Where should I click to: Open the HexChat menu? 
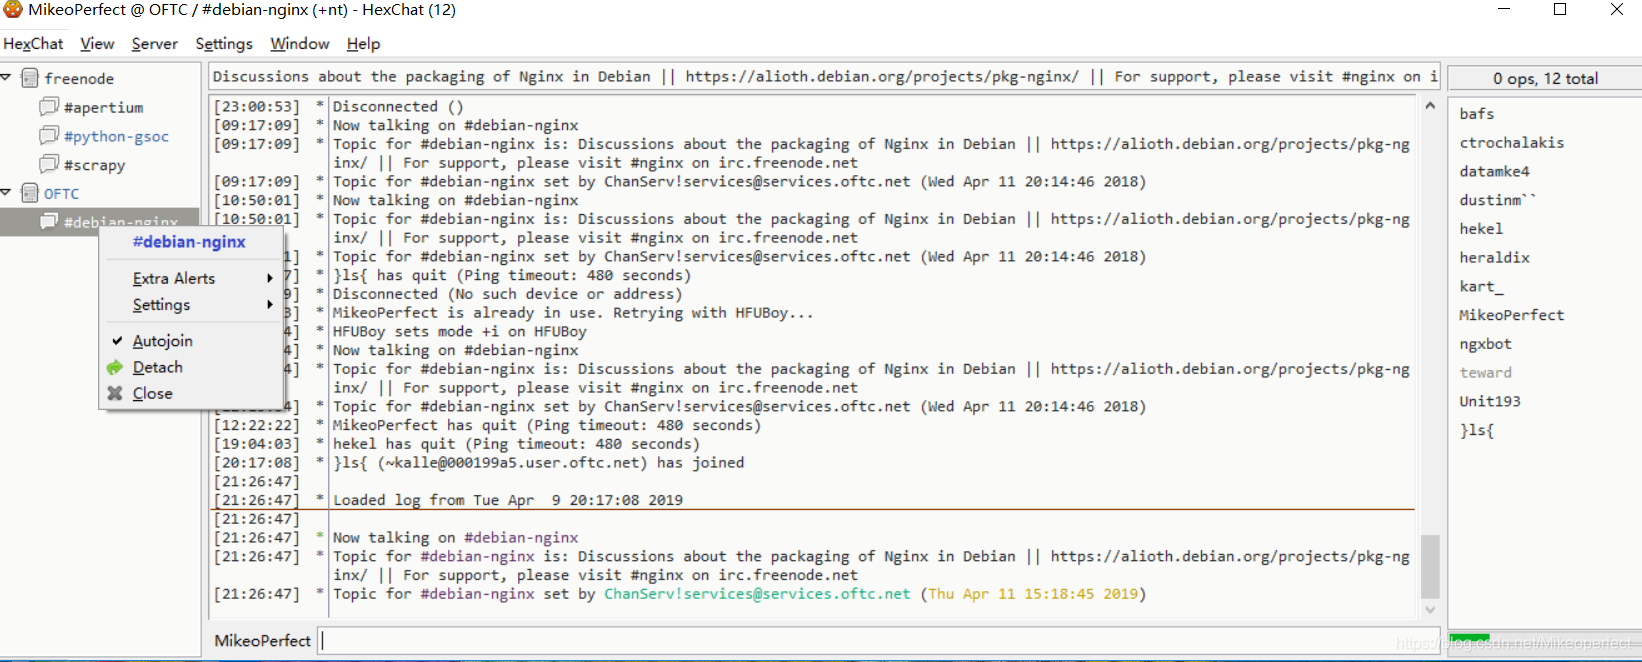[33, 44]
